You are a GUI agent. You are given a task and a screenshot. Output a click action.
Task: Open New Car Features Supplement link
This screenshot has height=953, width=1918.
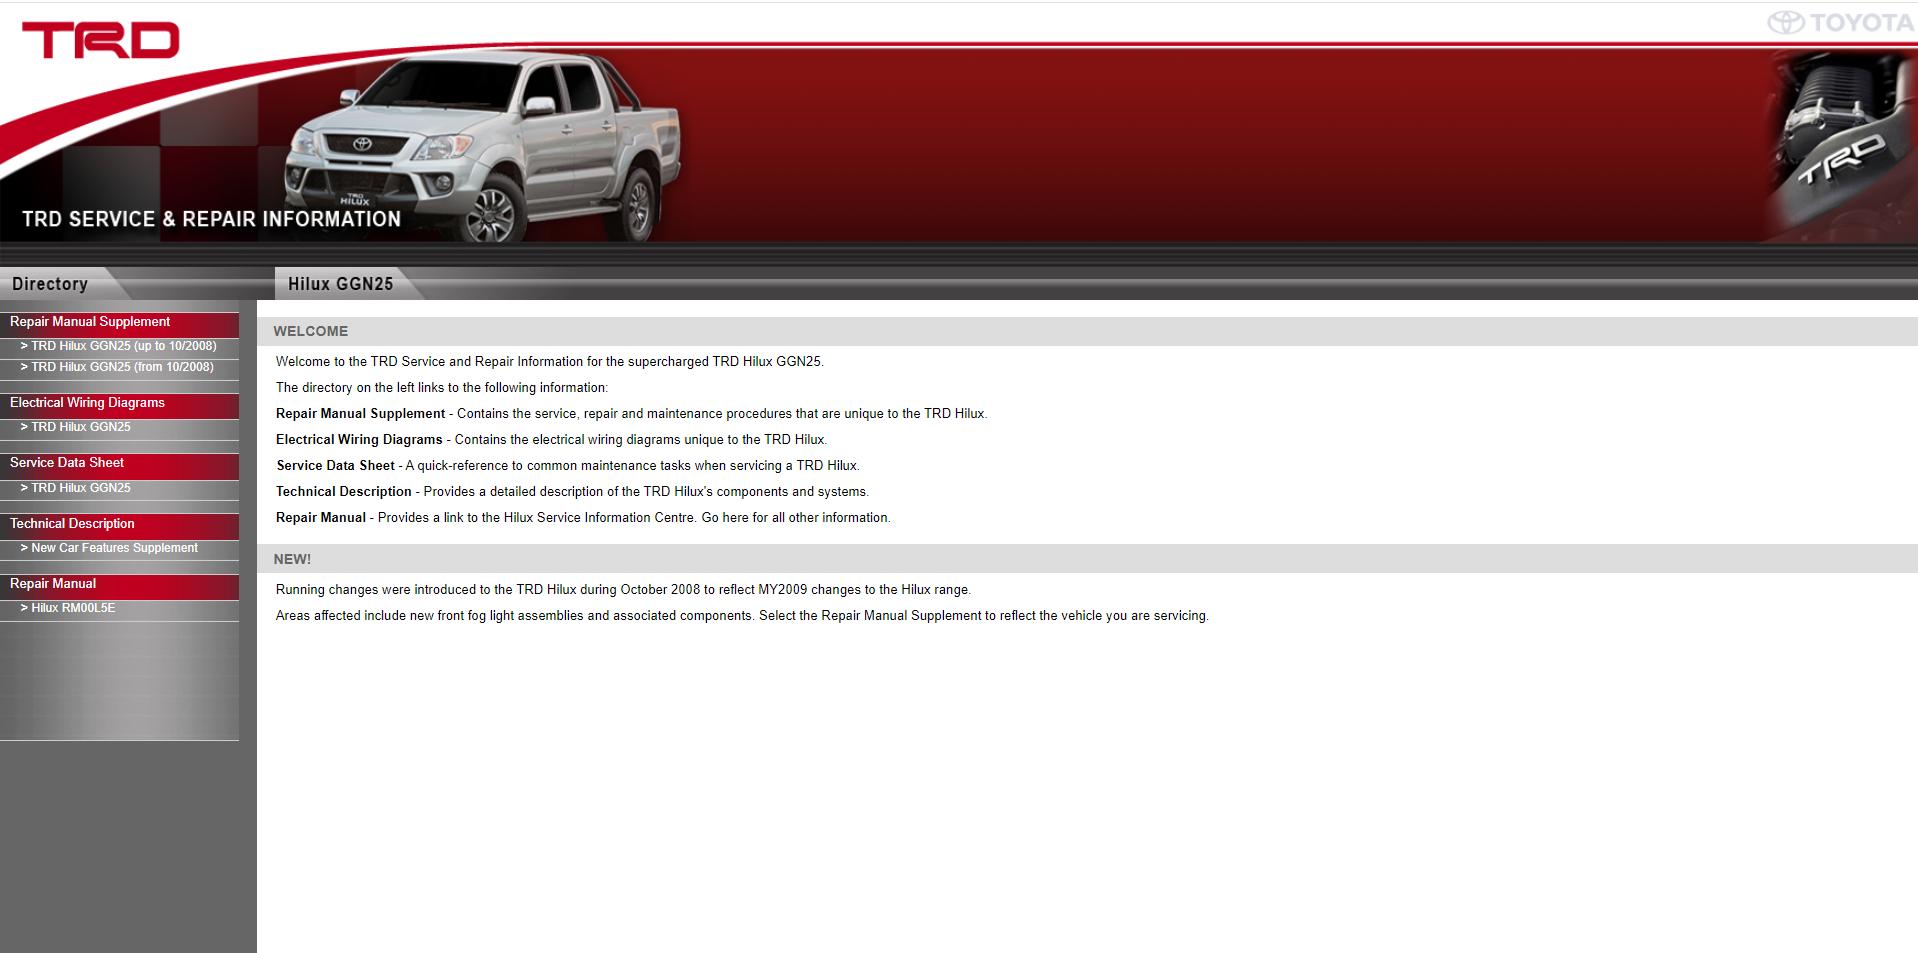point(114,548)
